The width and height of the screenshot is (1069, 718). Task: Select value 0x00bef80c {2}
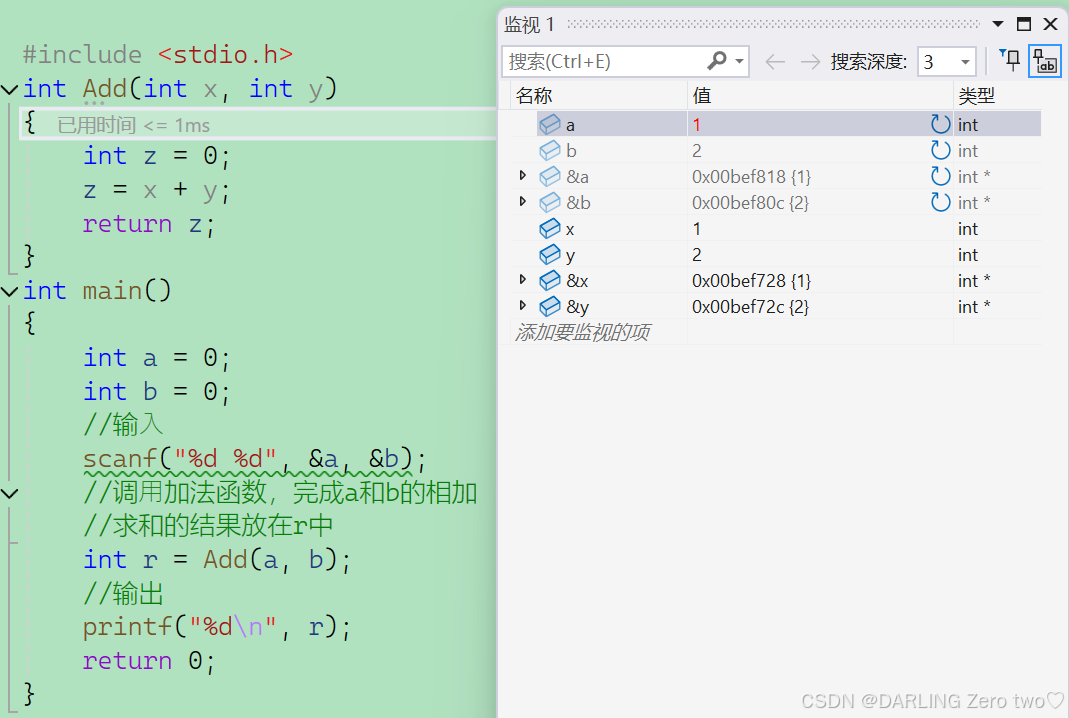[751, 203]
